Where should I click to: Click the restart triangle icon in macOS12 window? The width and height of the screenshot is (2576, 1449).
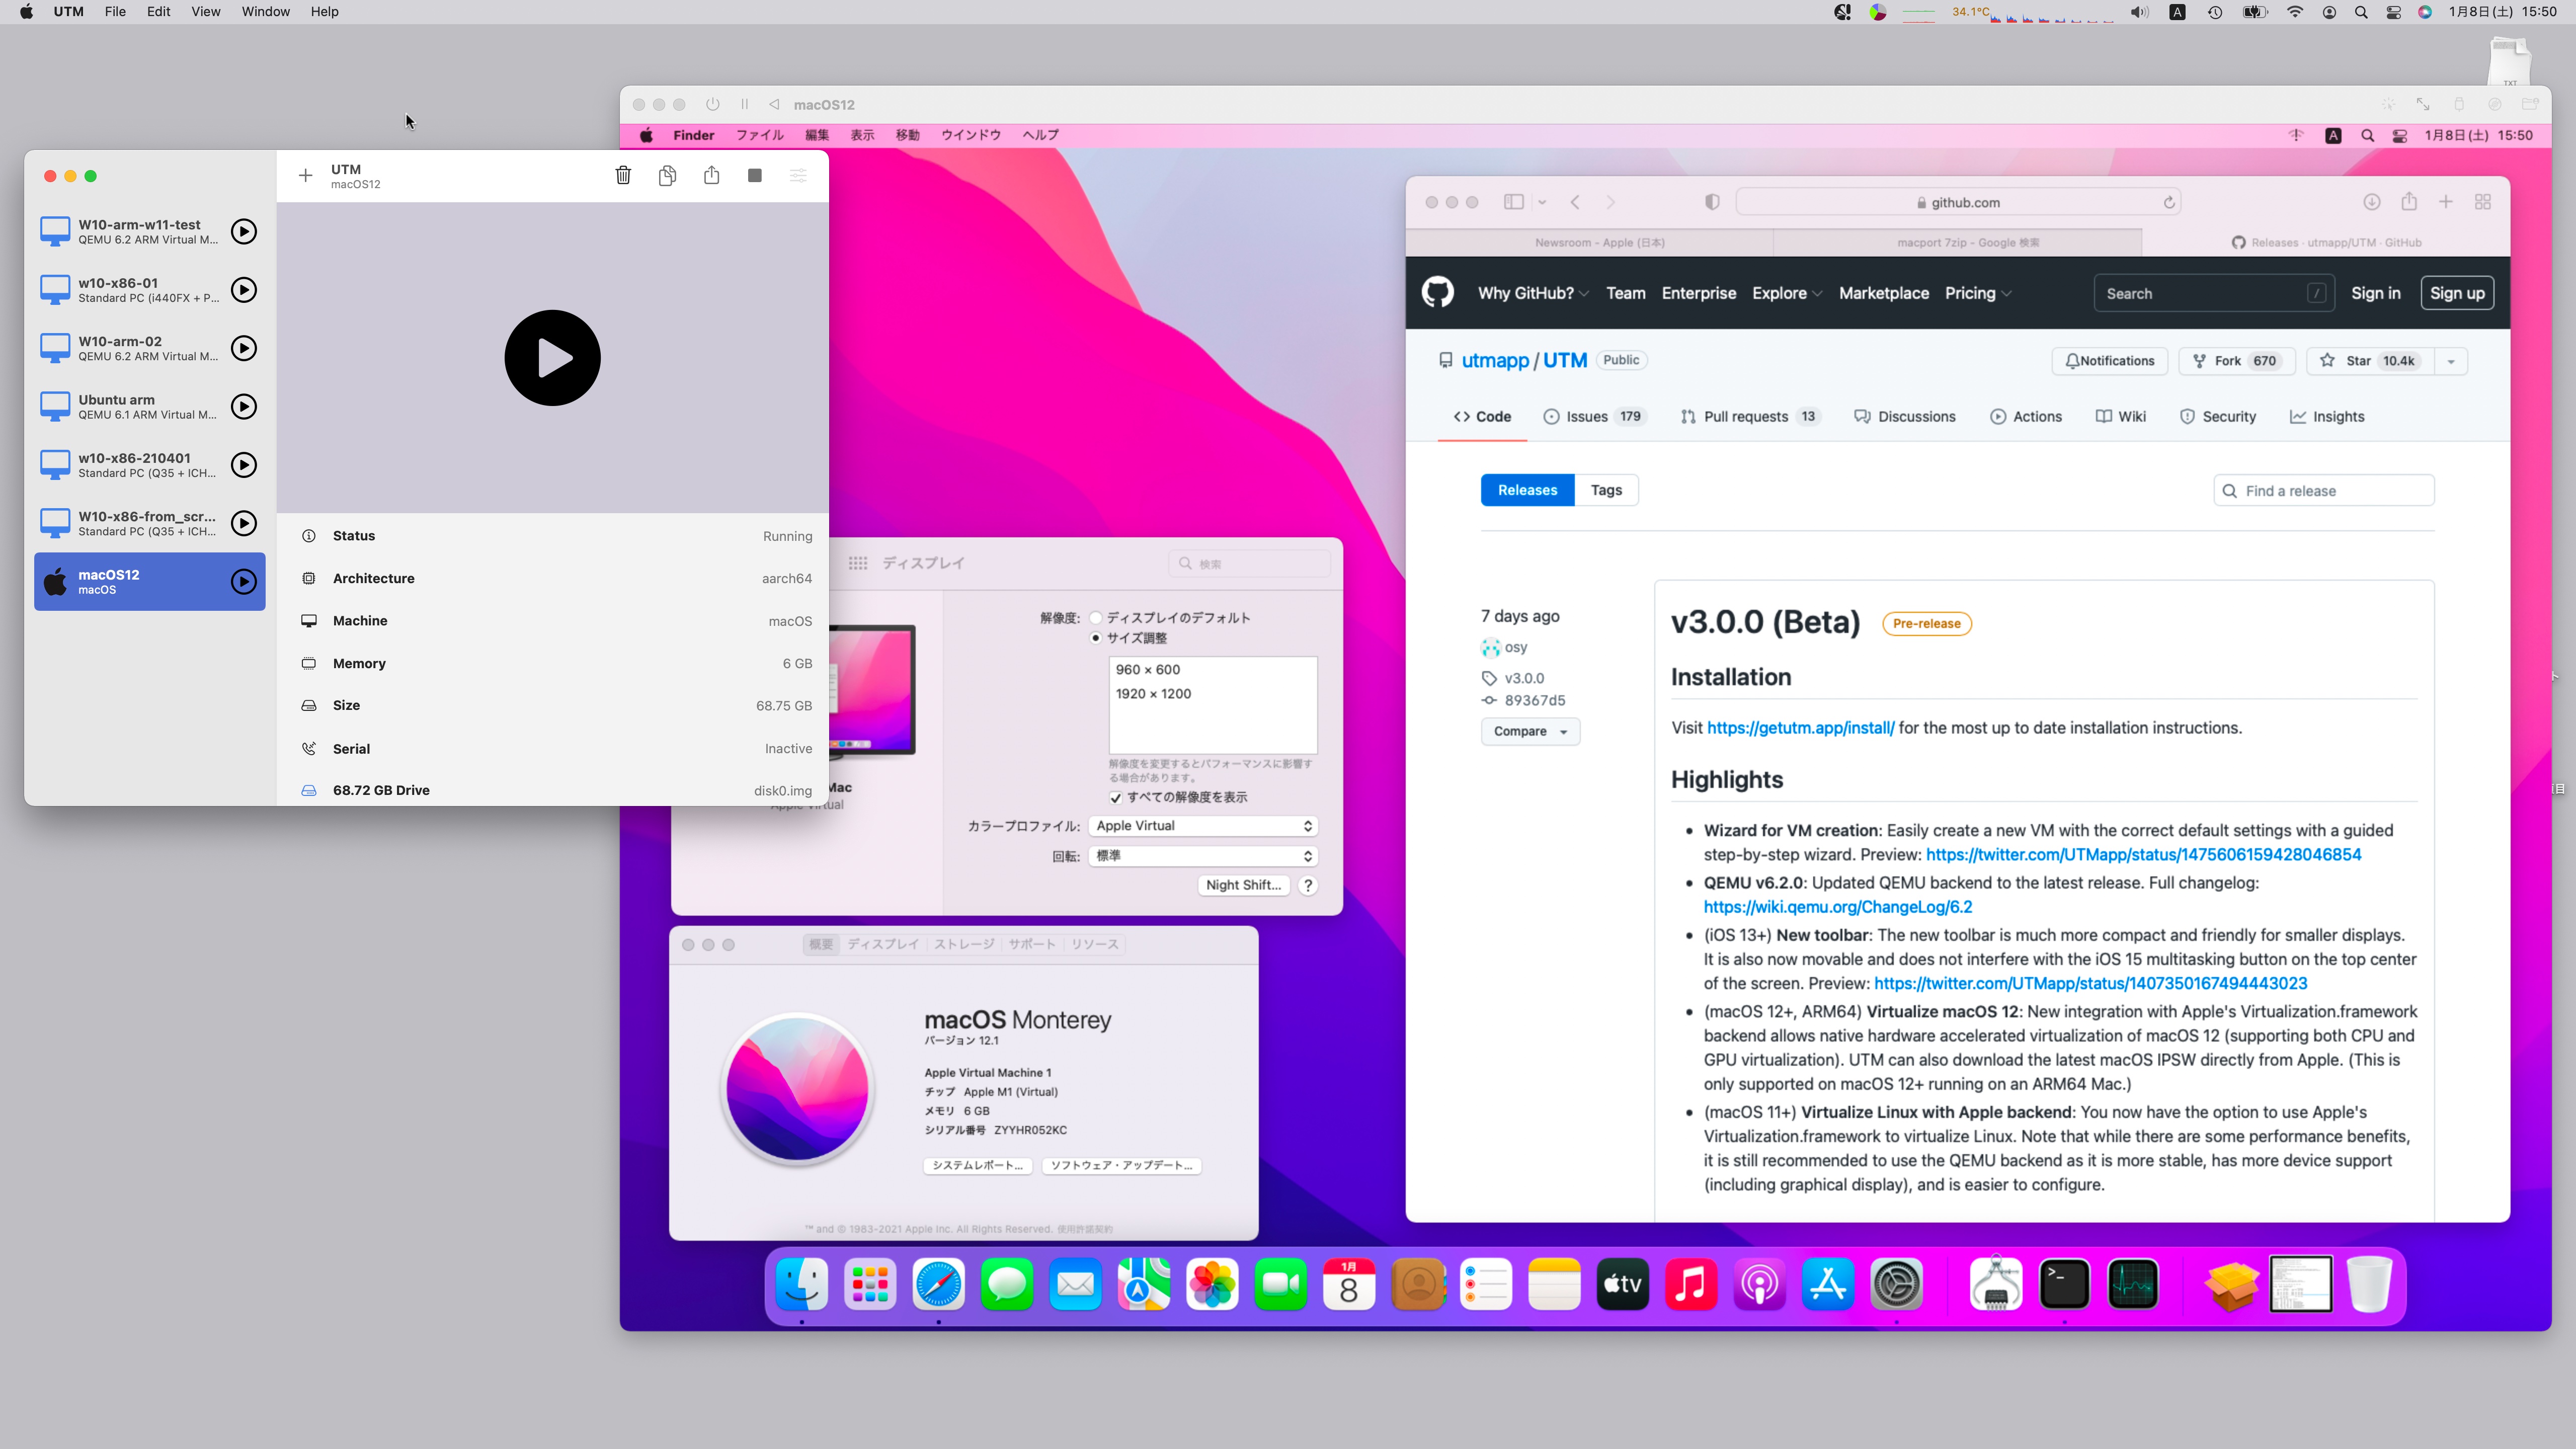click(774, 104)
